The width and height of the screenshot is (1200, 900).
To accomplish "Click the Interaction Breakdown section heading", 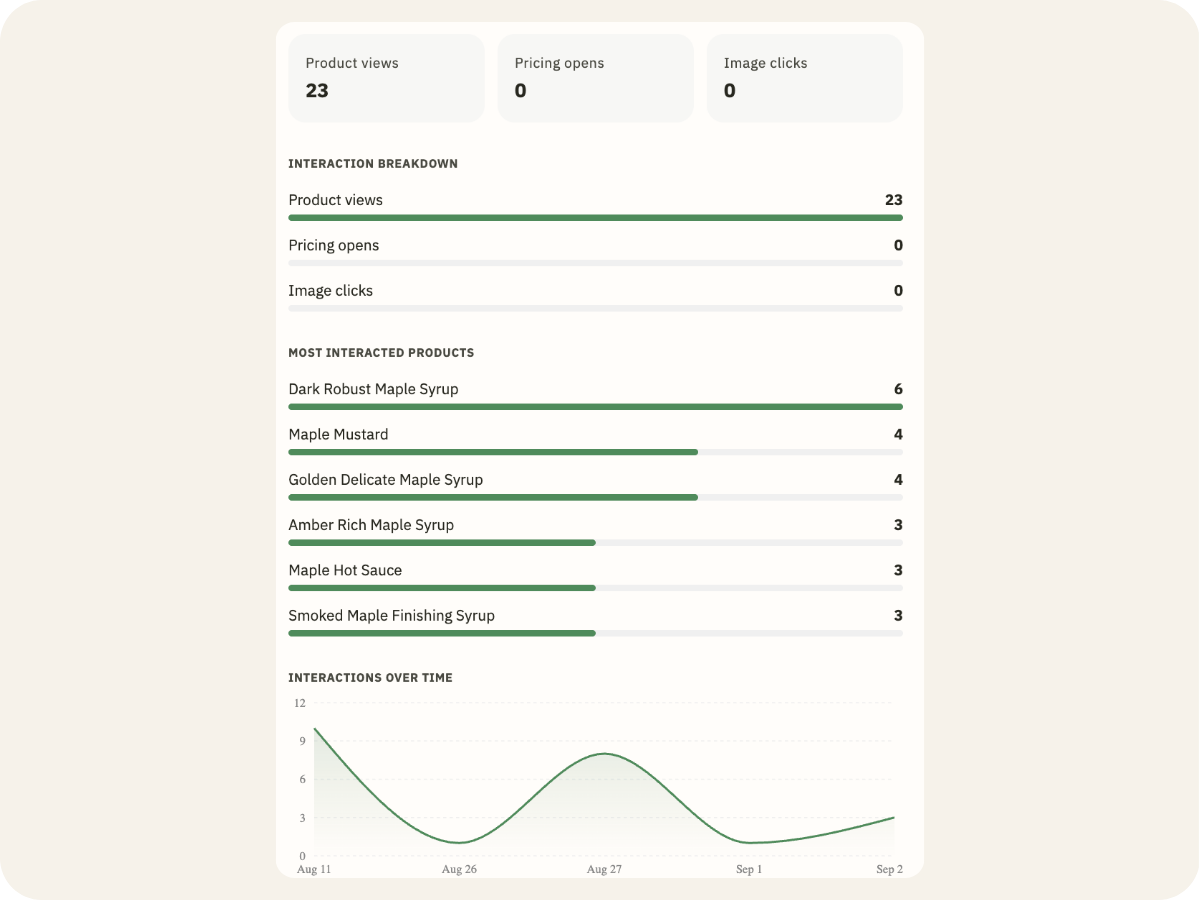I will (373, 164).
